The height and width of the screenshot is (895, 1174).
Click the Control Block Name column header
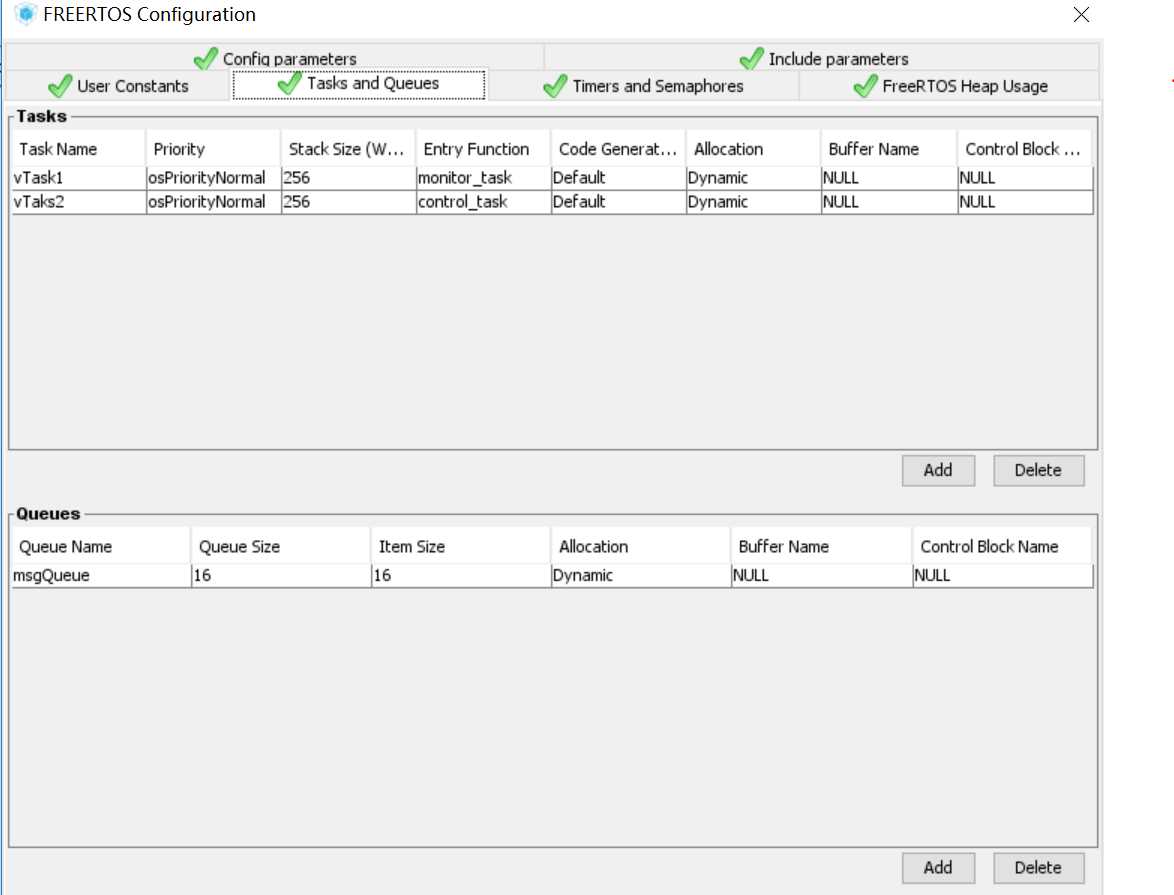1002,547
